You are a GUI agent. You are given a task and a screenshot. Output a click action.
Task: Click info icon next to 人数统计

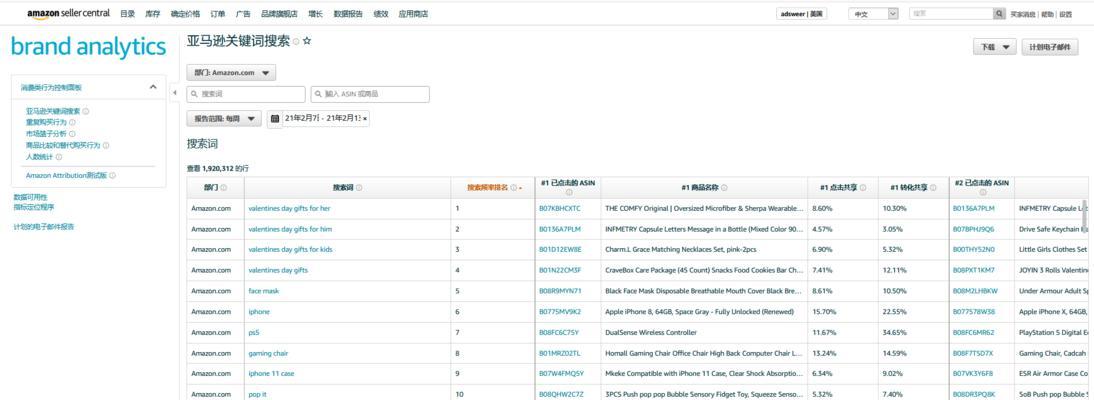pos(59,157)
